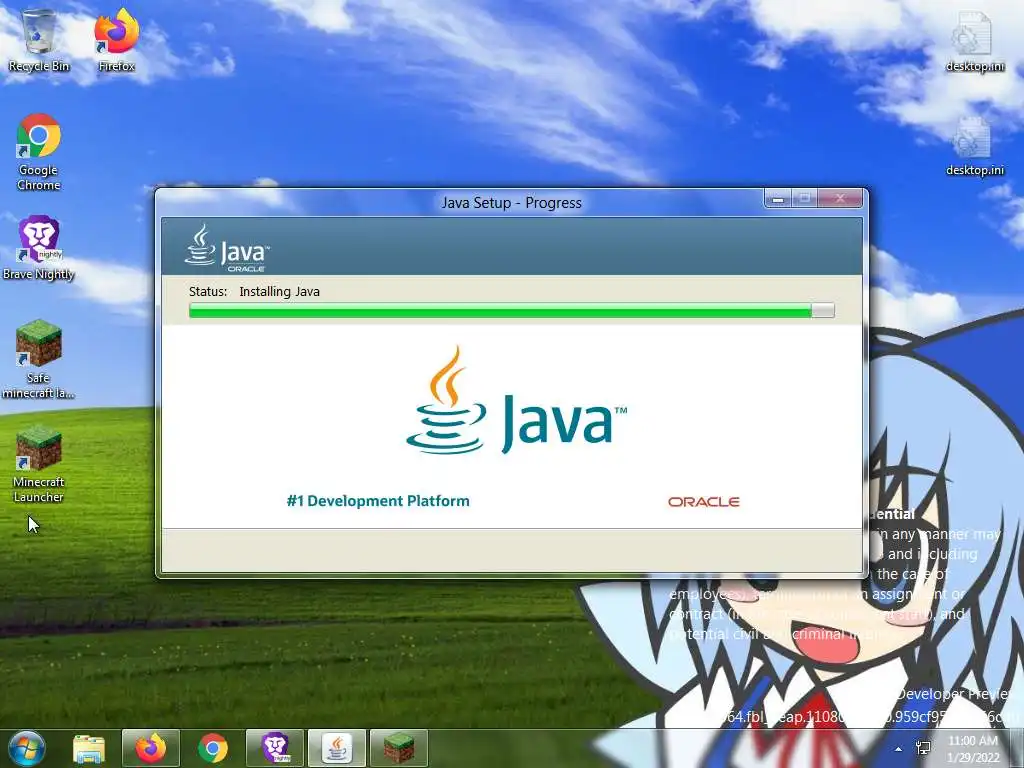
Task: Open the taskbar clock showing 11:00 AM
Action: [x=973, y=748]
